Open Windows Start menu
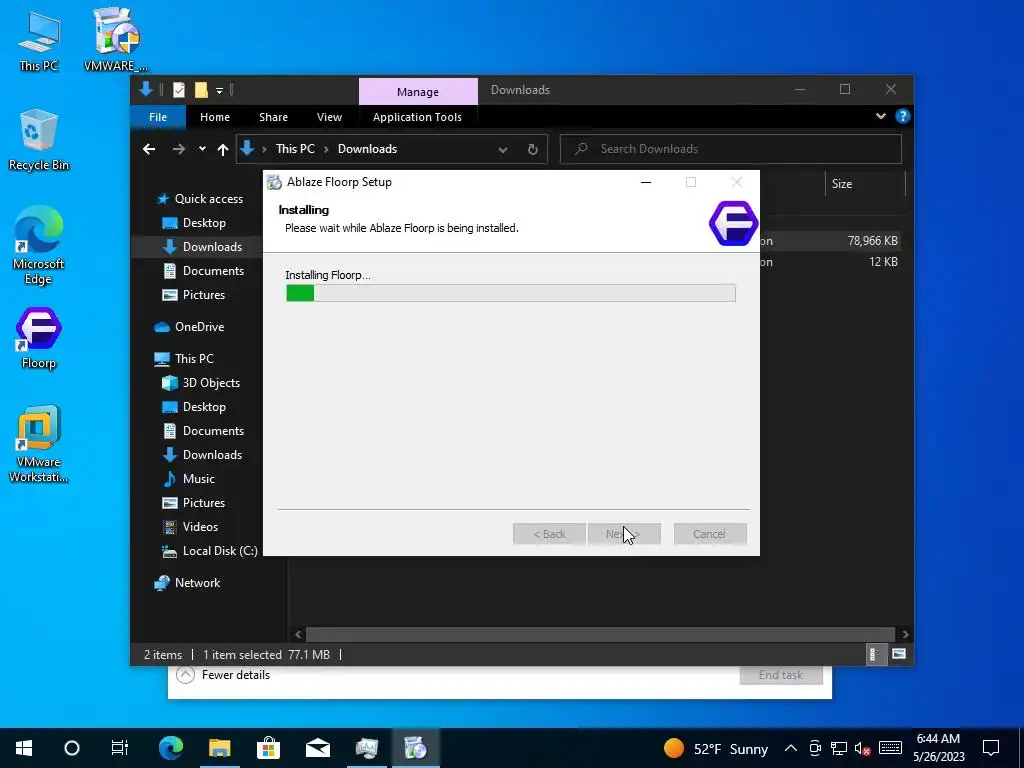The image size is (1024, 768). 24,748
